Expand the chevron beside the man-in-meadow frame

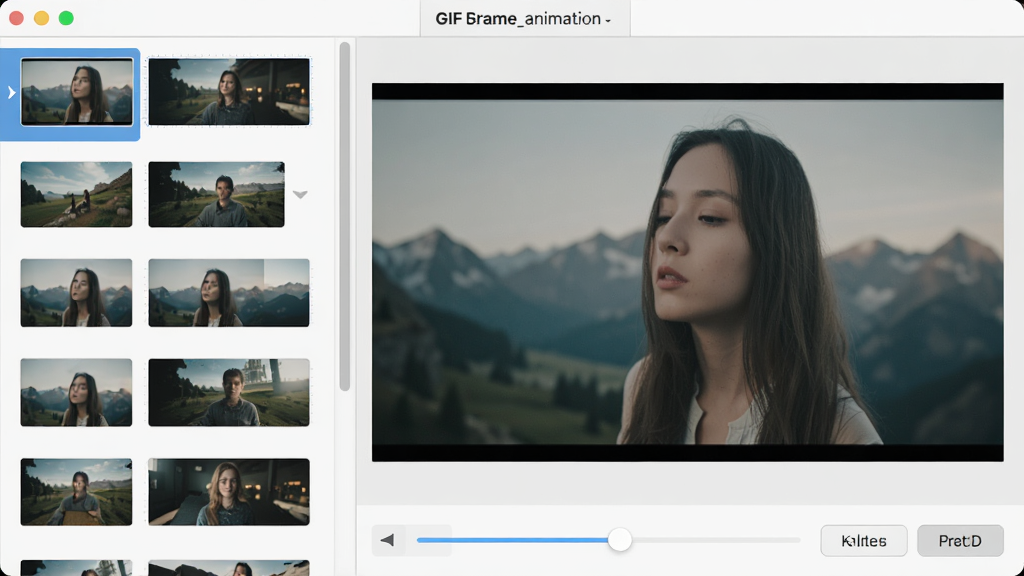[300, 194]
